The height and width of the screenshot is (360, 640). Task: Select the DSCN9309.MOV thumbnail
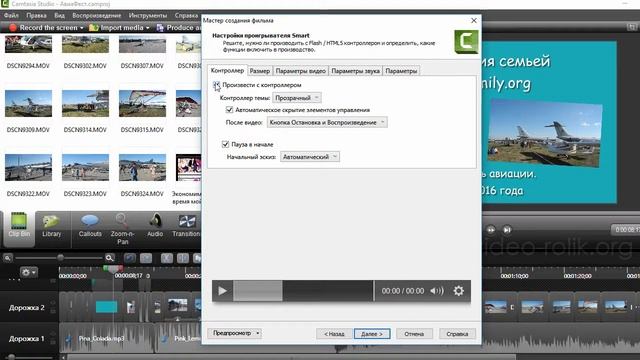click(29, 104)
